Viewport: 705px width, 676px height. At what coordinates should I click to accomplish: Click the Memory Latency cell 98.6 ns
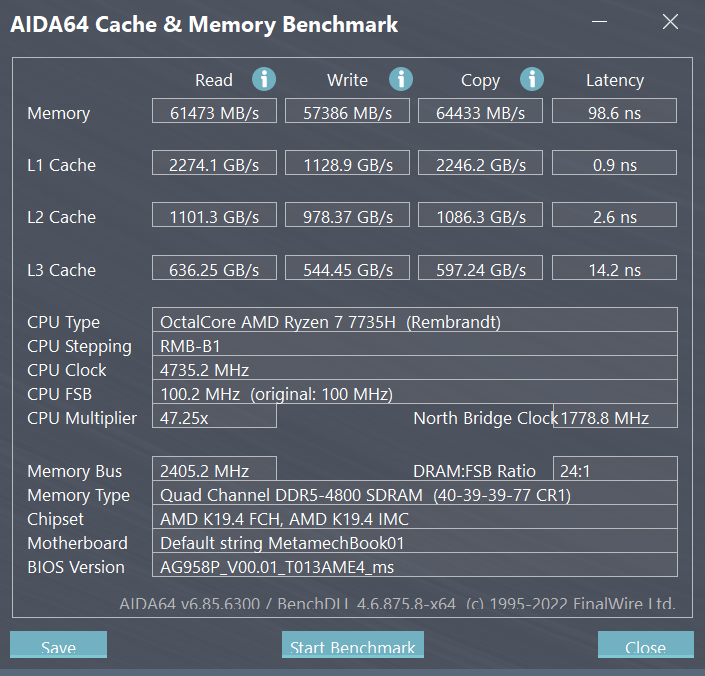pos(614,113)
